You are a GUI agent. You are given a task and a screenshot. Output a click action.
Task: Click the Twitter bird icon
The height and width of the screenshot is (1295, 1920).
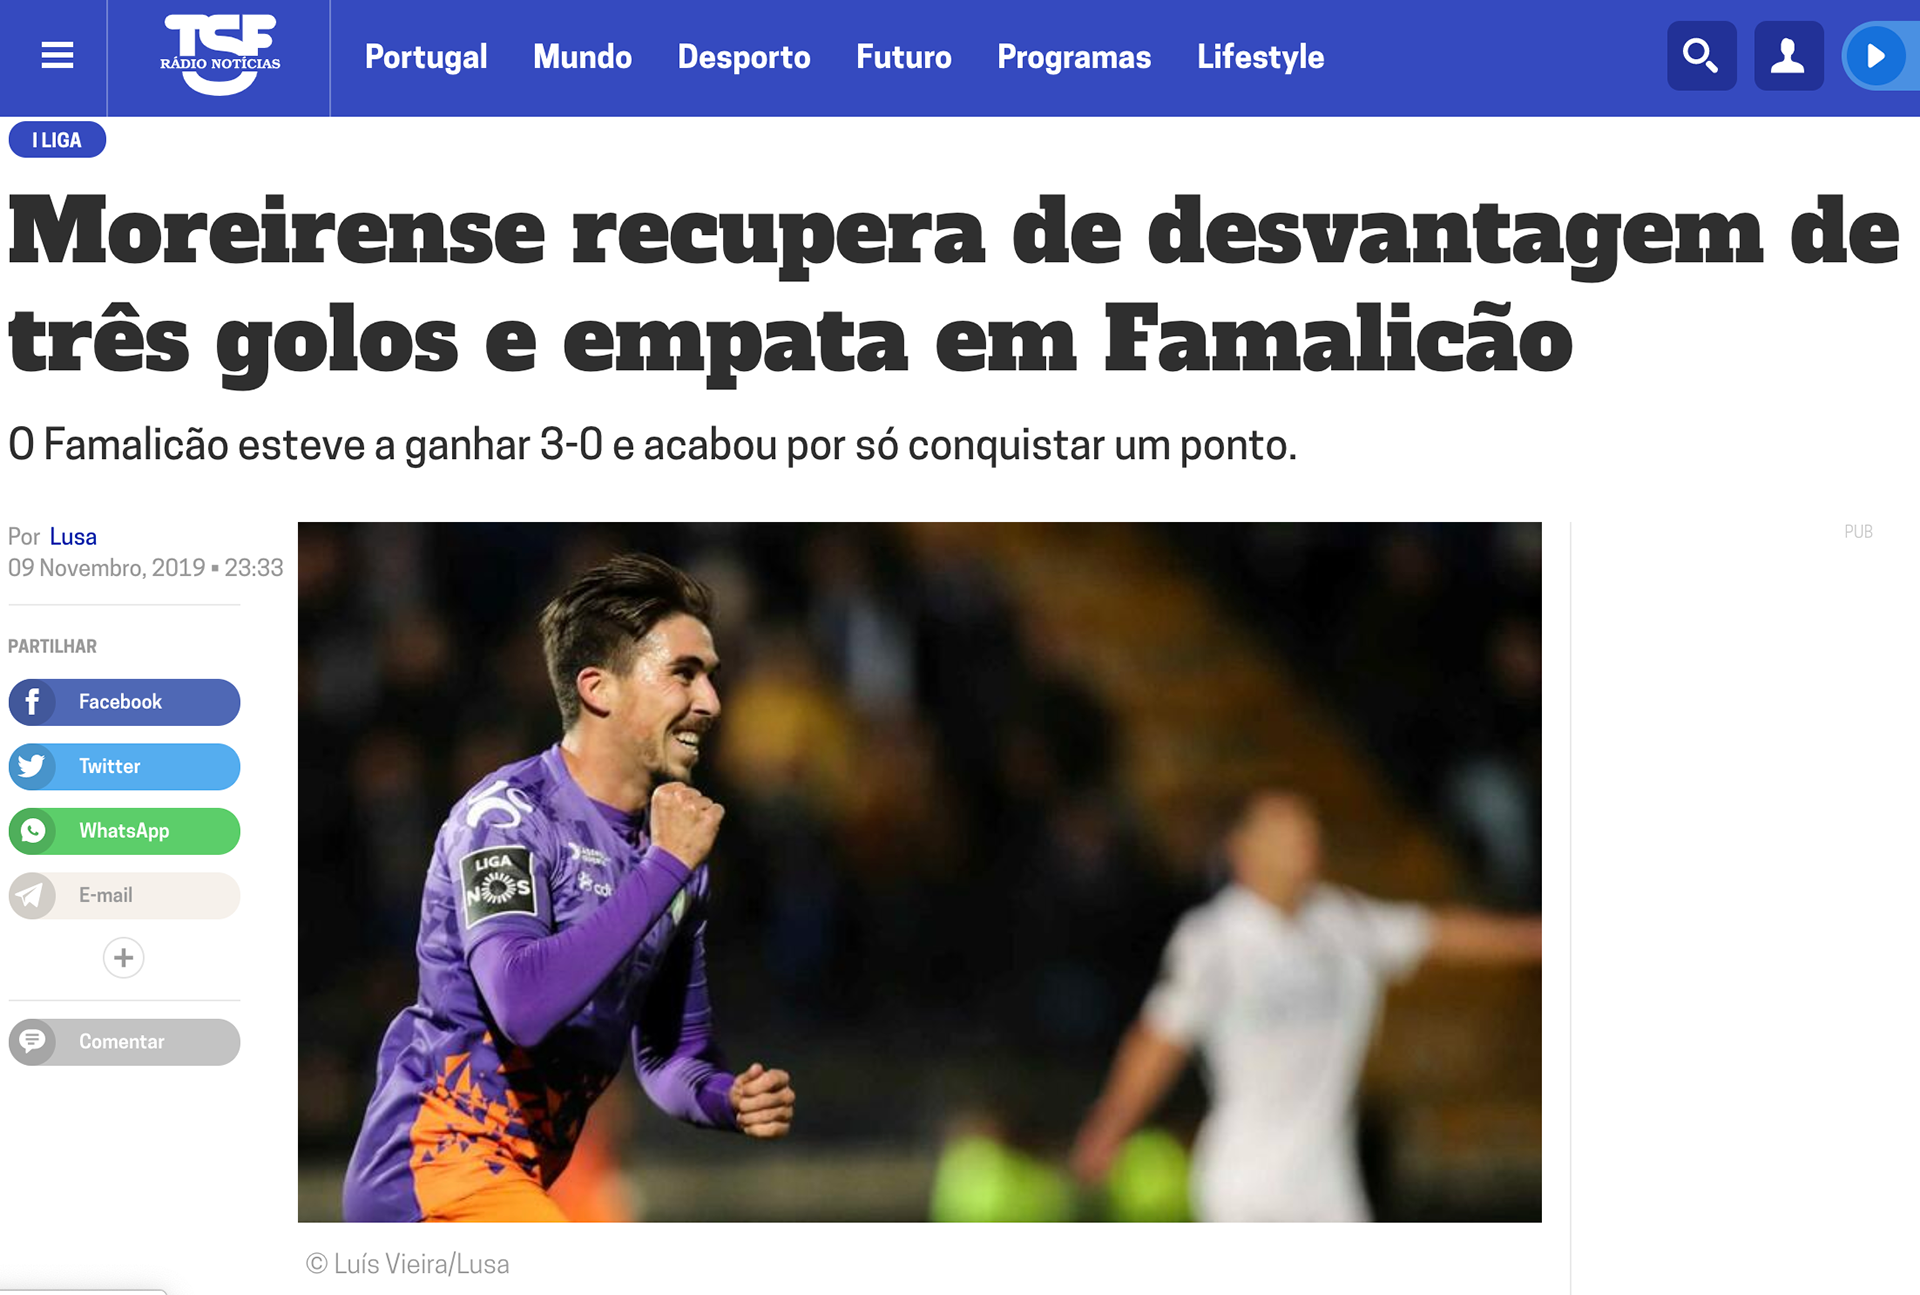[32, 767]
